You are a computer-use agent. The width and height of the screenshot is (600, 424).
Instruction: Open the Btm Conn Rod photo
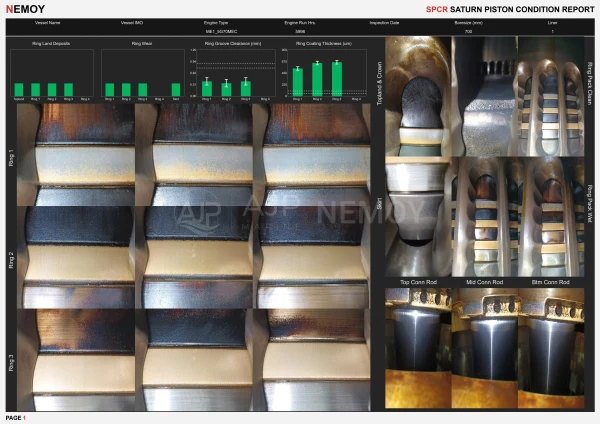(551, 348)
